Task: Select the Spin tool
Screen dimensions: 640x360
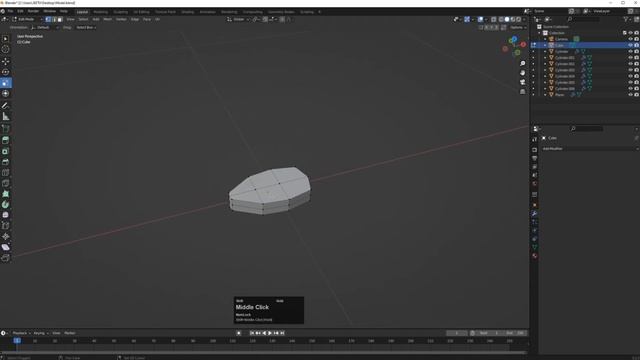Action: (x=6, y=204)
